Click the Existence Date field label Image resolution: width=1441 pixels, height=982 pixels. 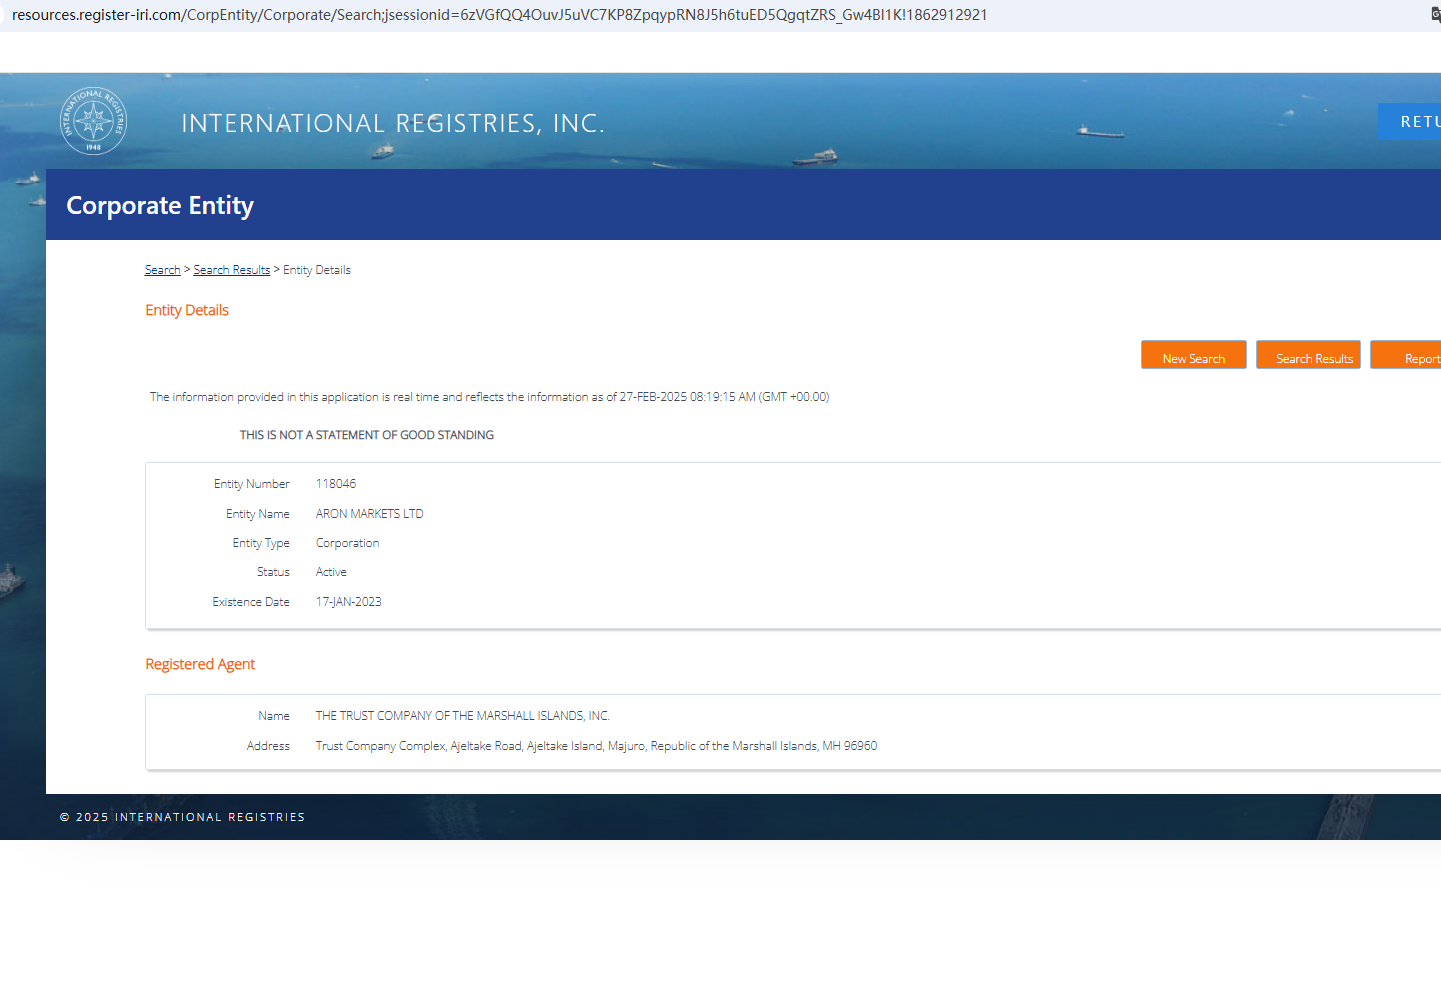point(250,602)
